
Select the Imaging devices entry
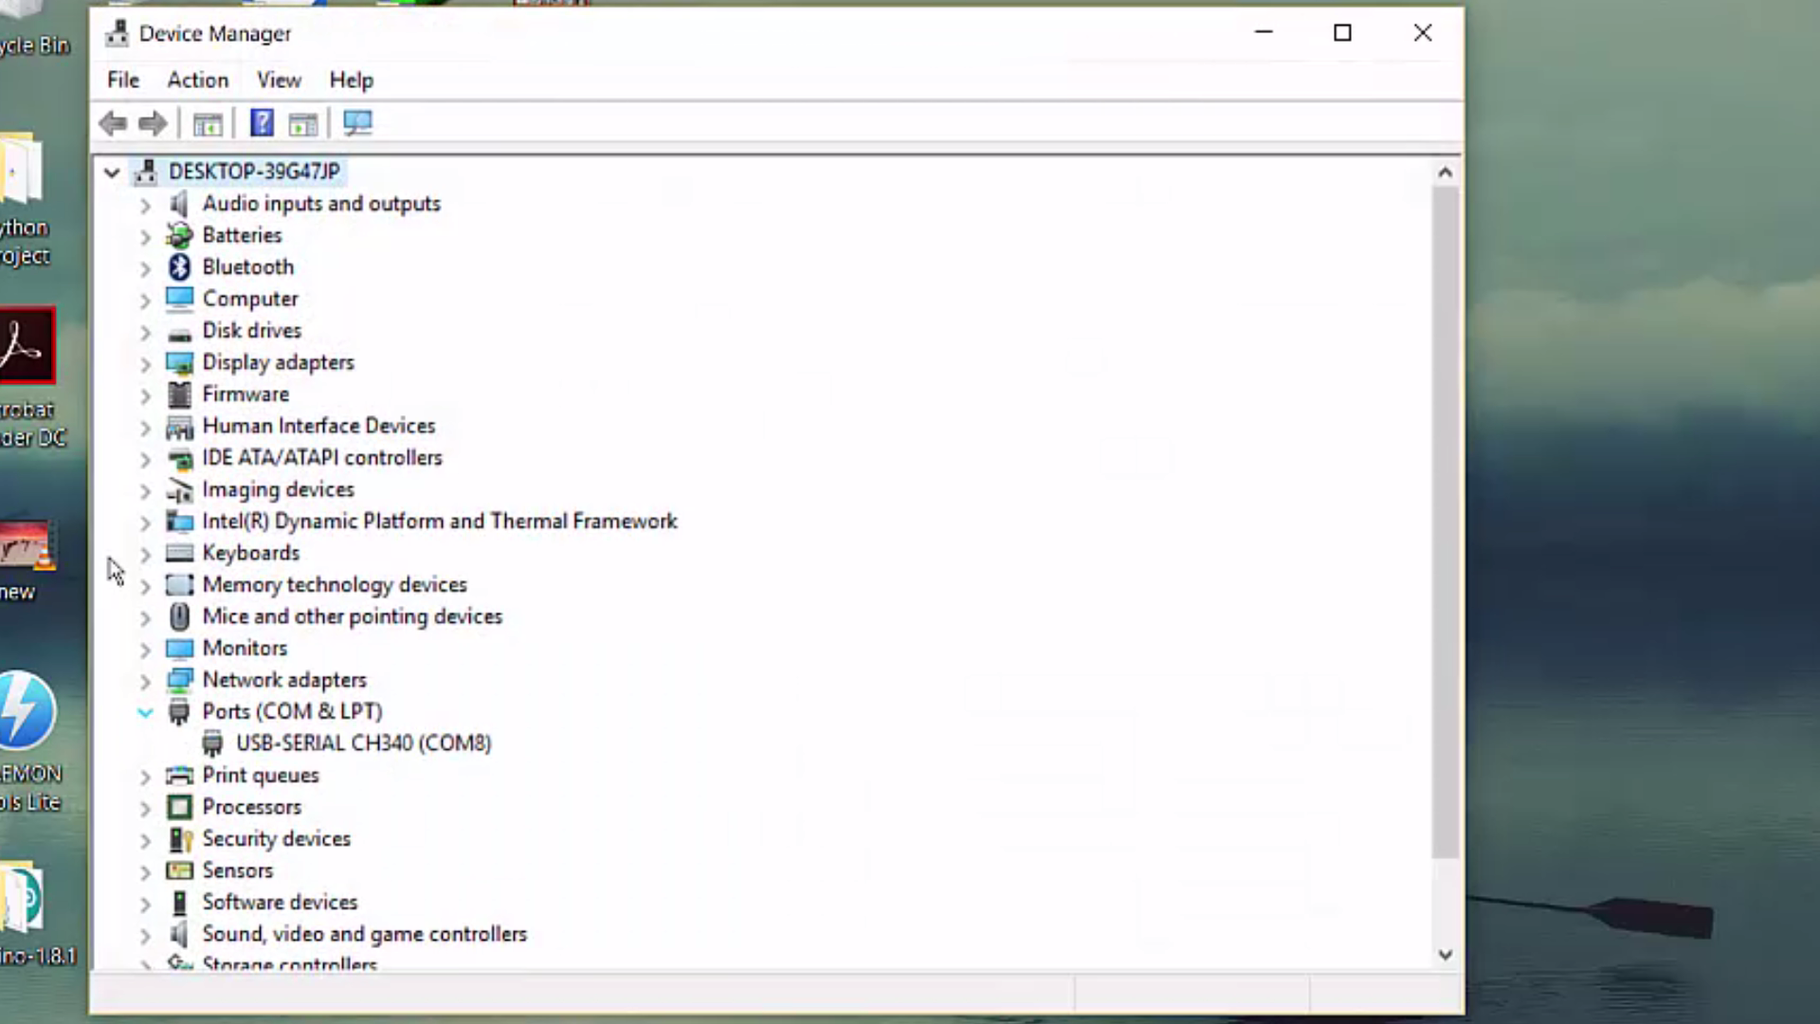point(278,489)
